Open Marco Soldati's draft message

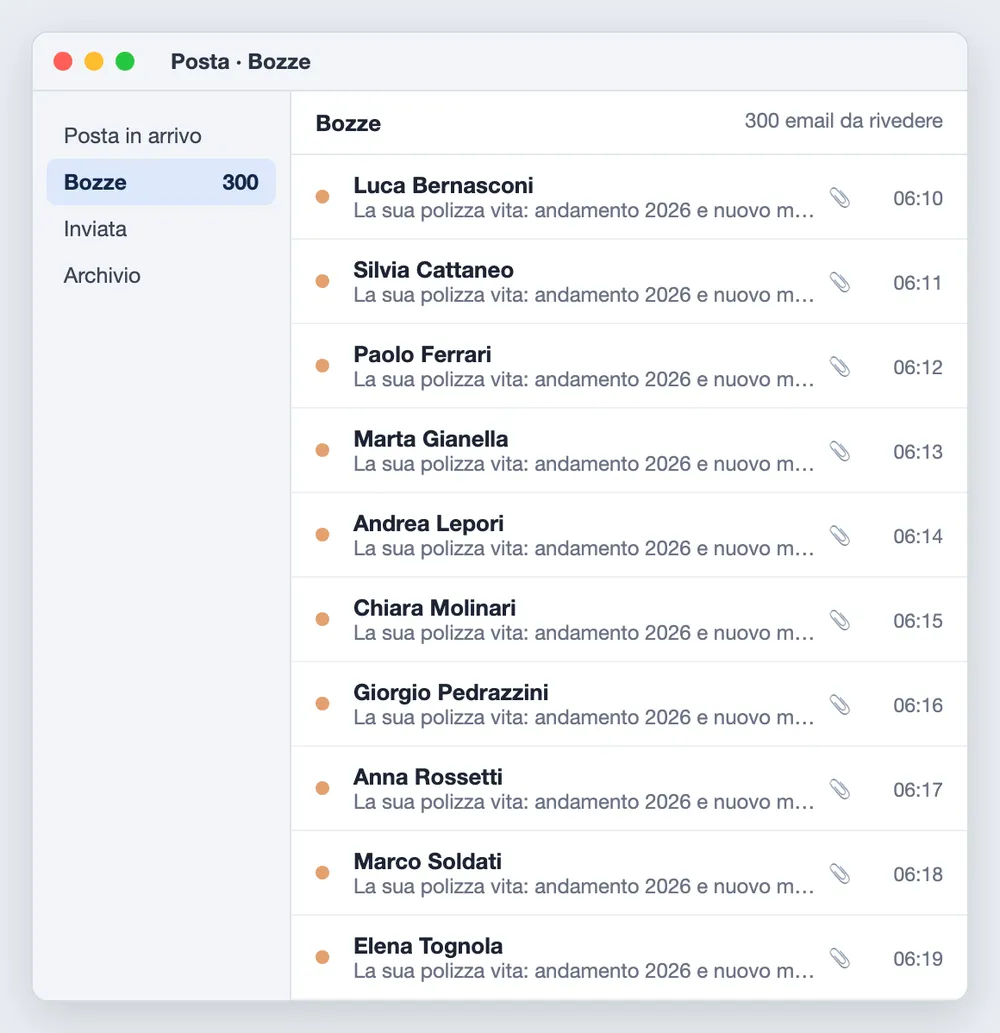(x=629, y=873)
